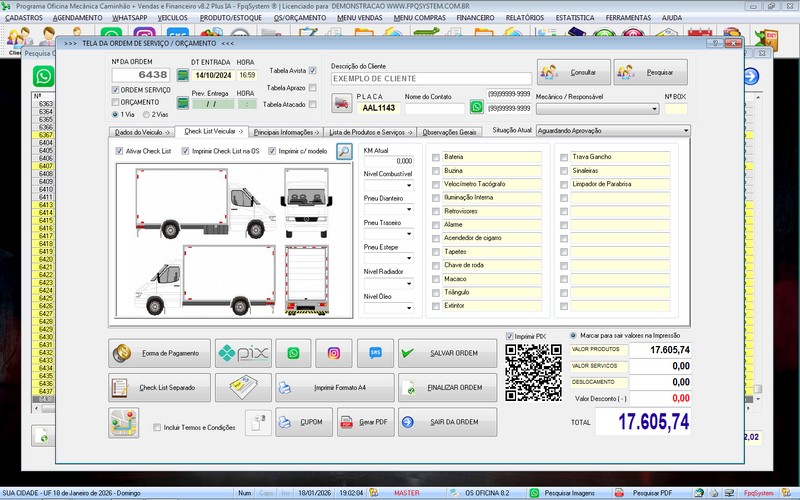Image resolution: width=800 pixels, height=500 pixels.
Task: Click the magnifier icon next to Imprimir c/ modelo
Action: [x=343, y=152]
